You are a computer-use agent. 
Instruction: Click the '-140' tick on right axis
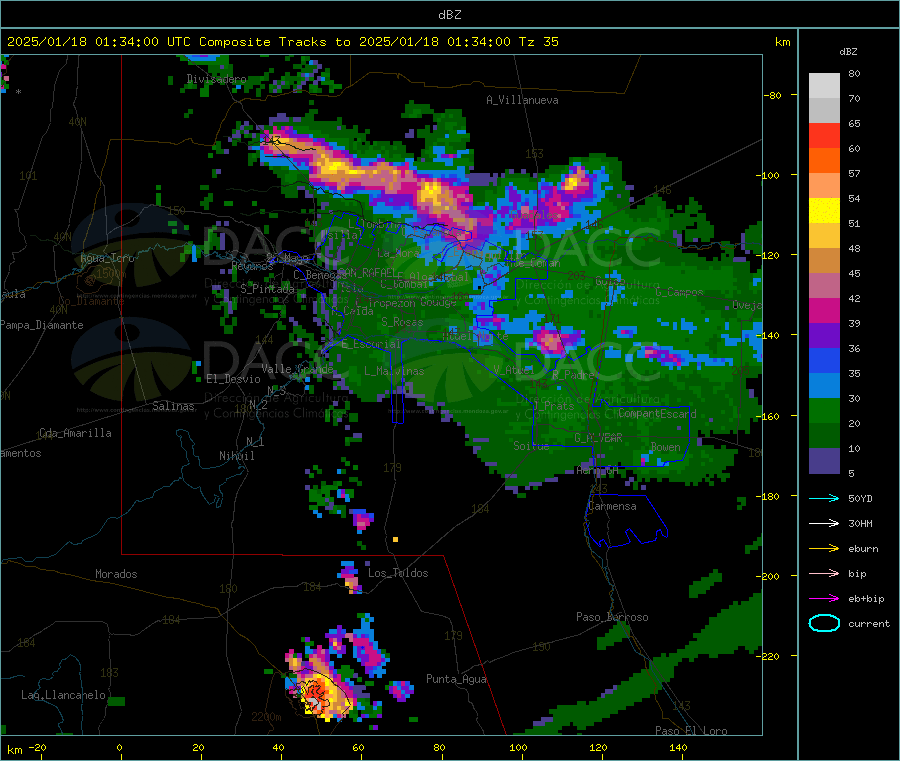click(x=770, y=335)
